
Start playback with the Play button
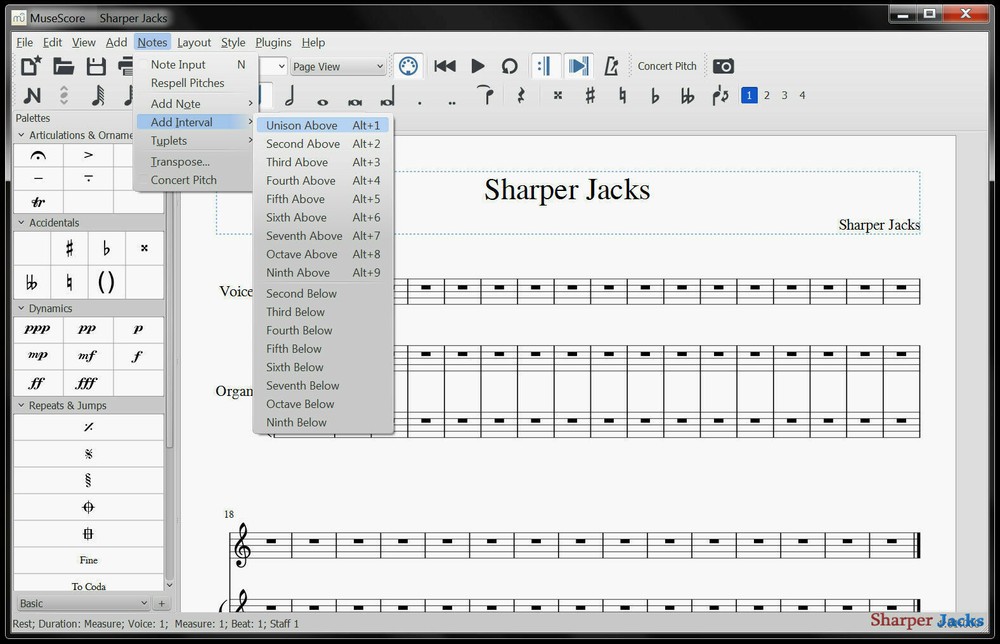(x=476, y=65)
